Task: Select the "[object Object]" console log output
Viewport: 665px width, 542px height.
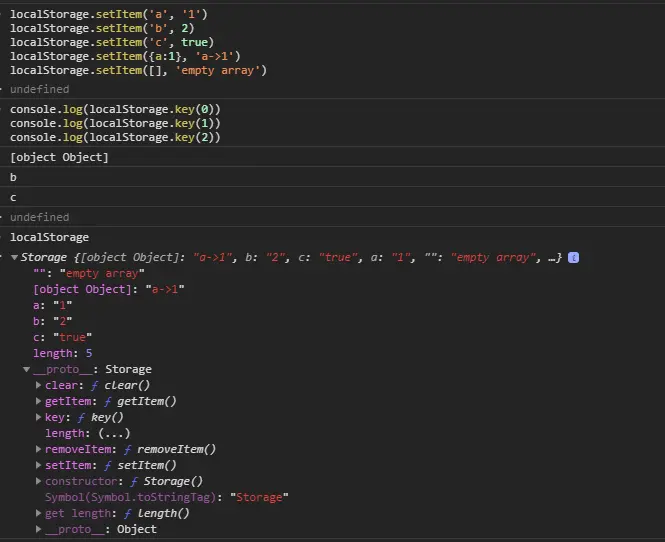Action: [59, 157]
